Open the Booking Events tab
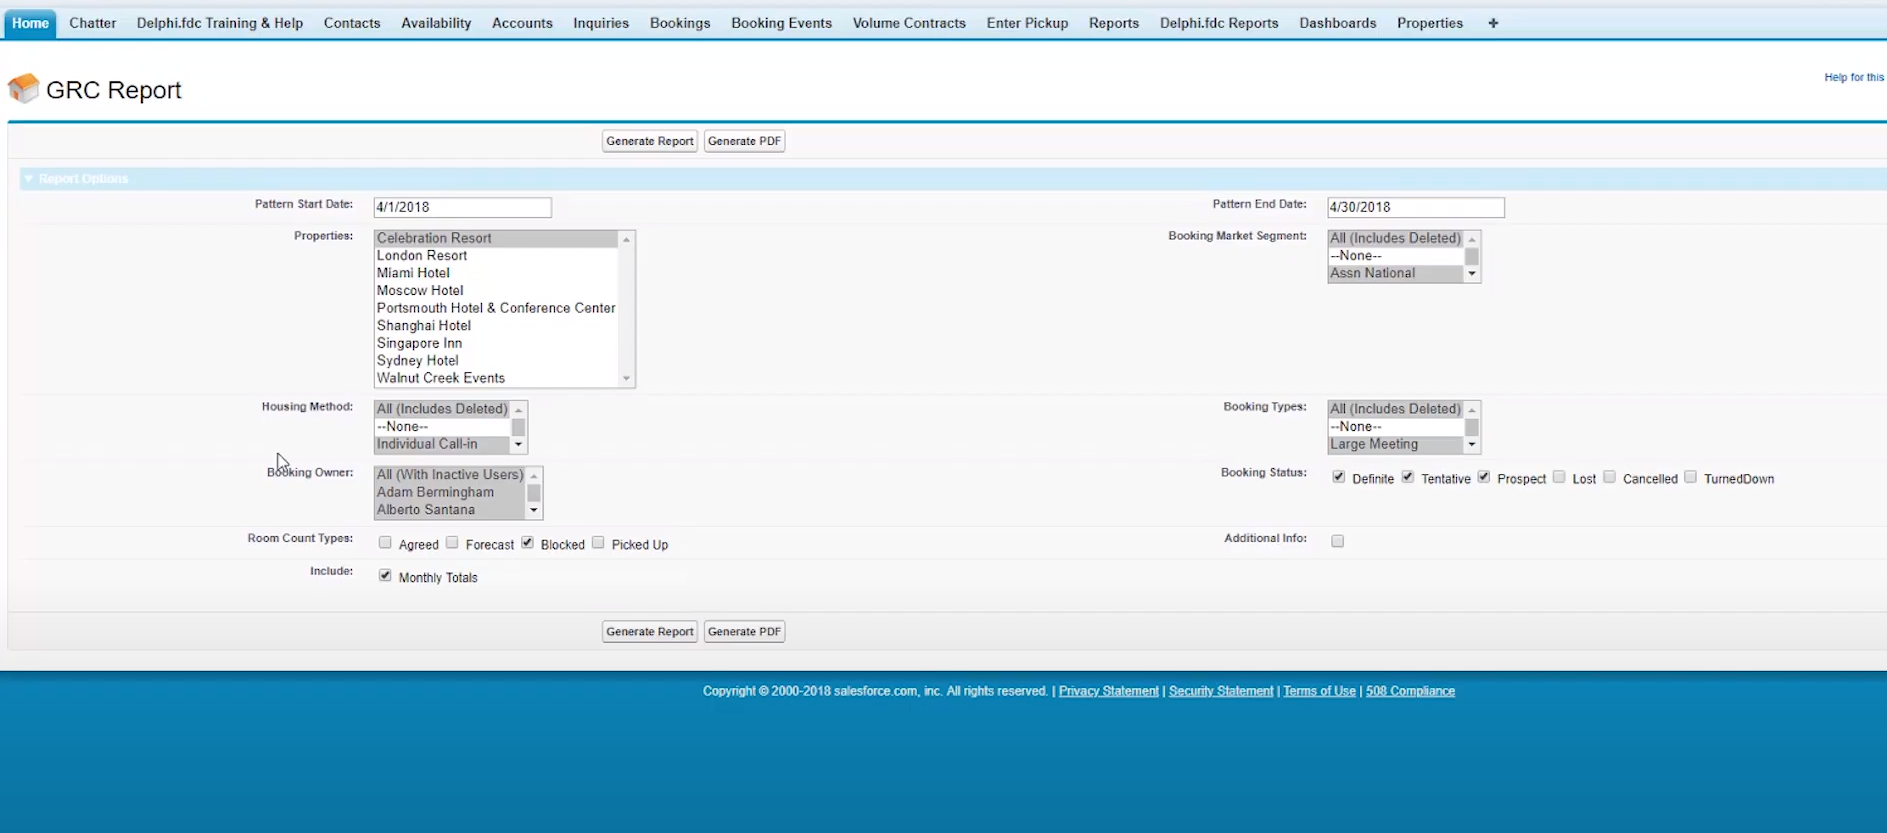Screen dimensions: 1887x833 click(x=781, y=23)
